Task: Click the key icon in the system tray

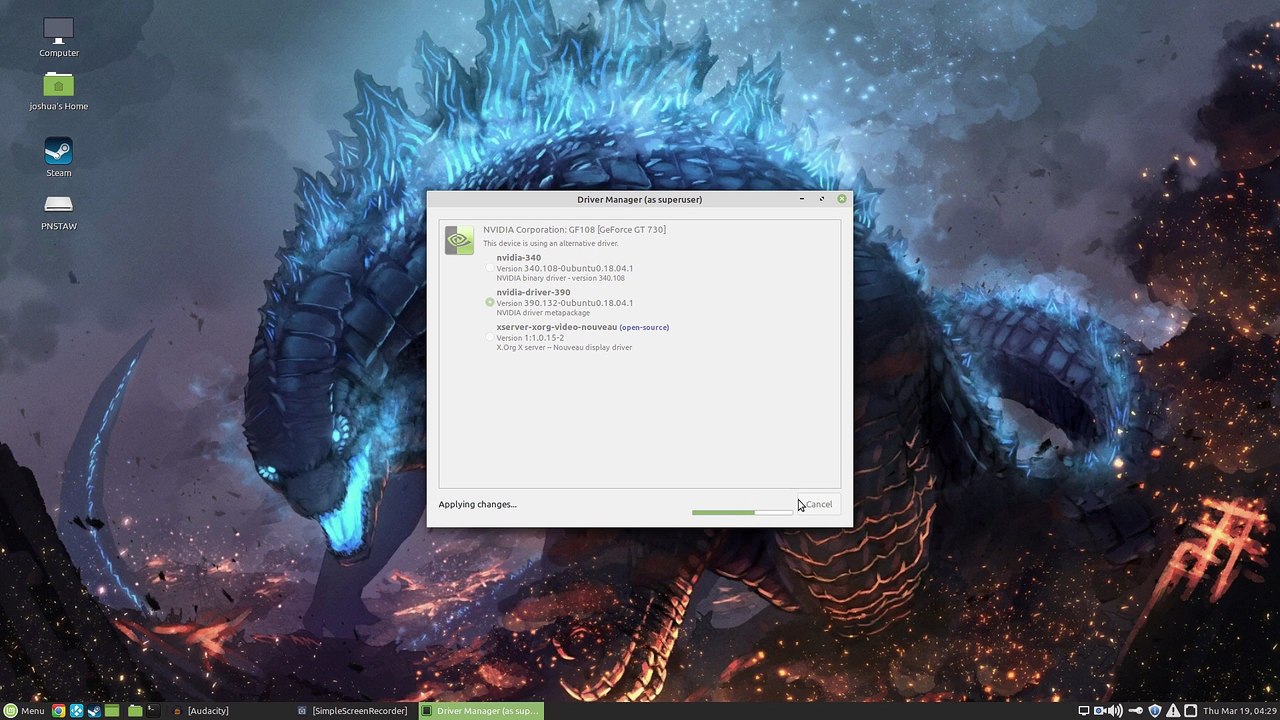Action: pos(1137,711)
